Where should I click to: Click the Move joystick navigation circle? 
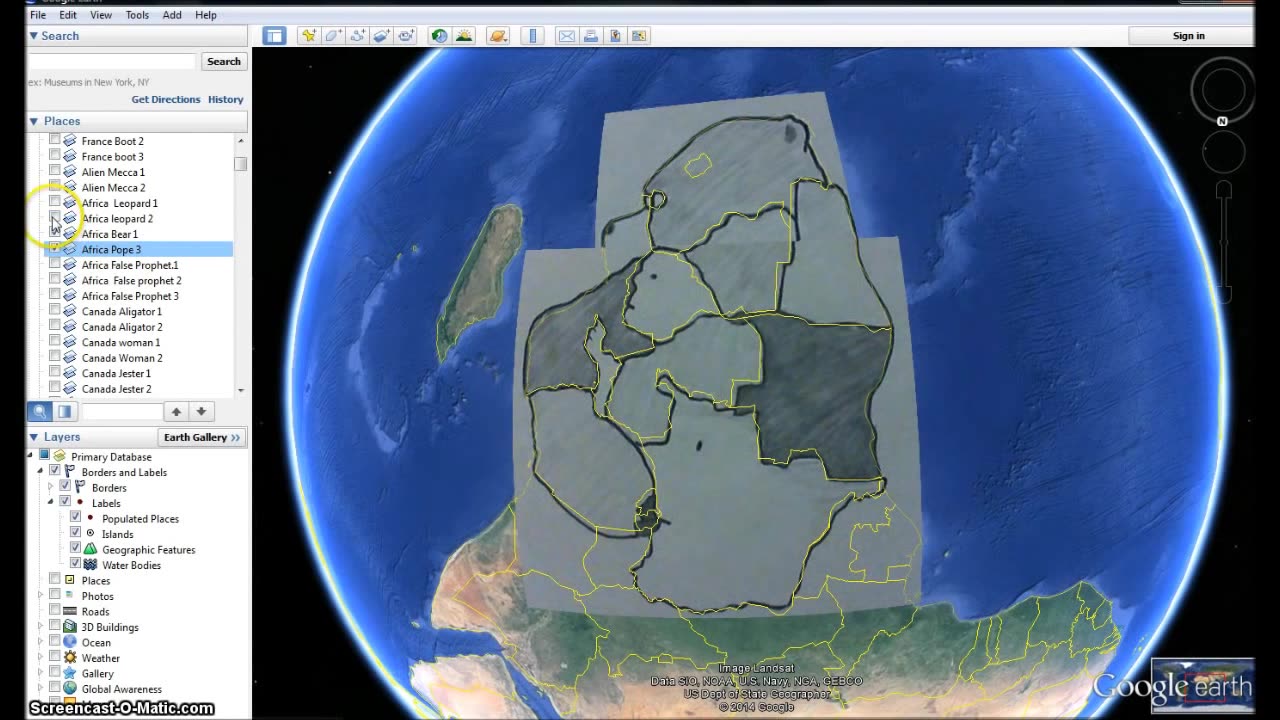(x=1222, y=152)
